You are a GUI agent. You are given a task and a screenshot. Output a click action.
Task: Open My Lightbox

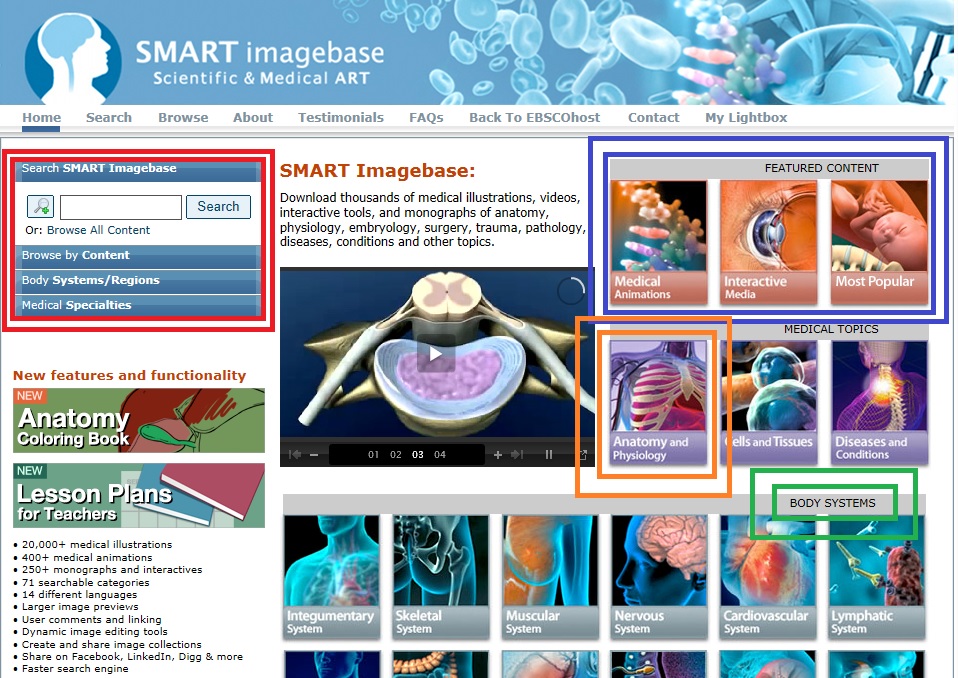click(x=746, y=117)
